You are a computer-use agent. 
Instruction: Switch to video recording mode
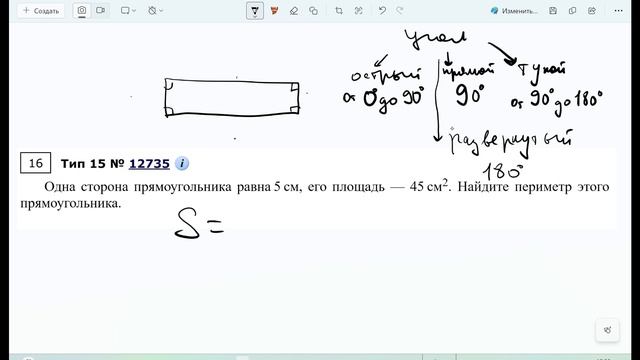(100, 11)
